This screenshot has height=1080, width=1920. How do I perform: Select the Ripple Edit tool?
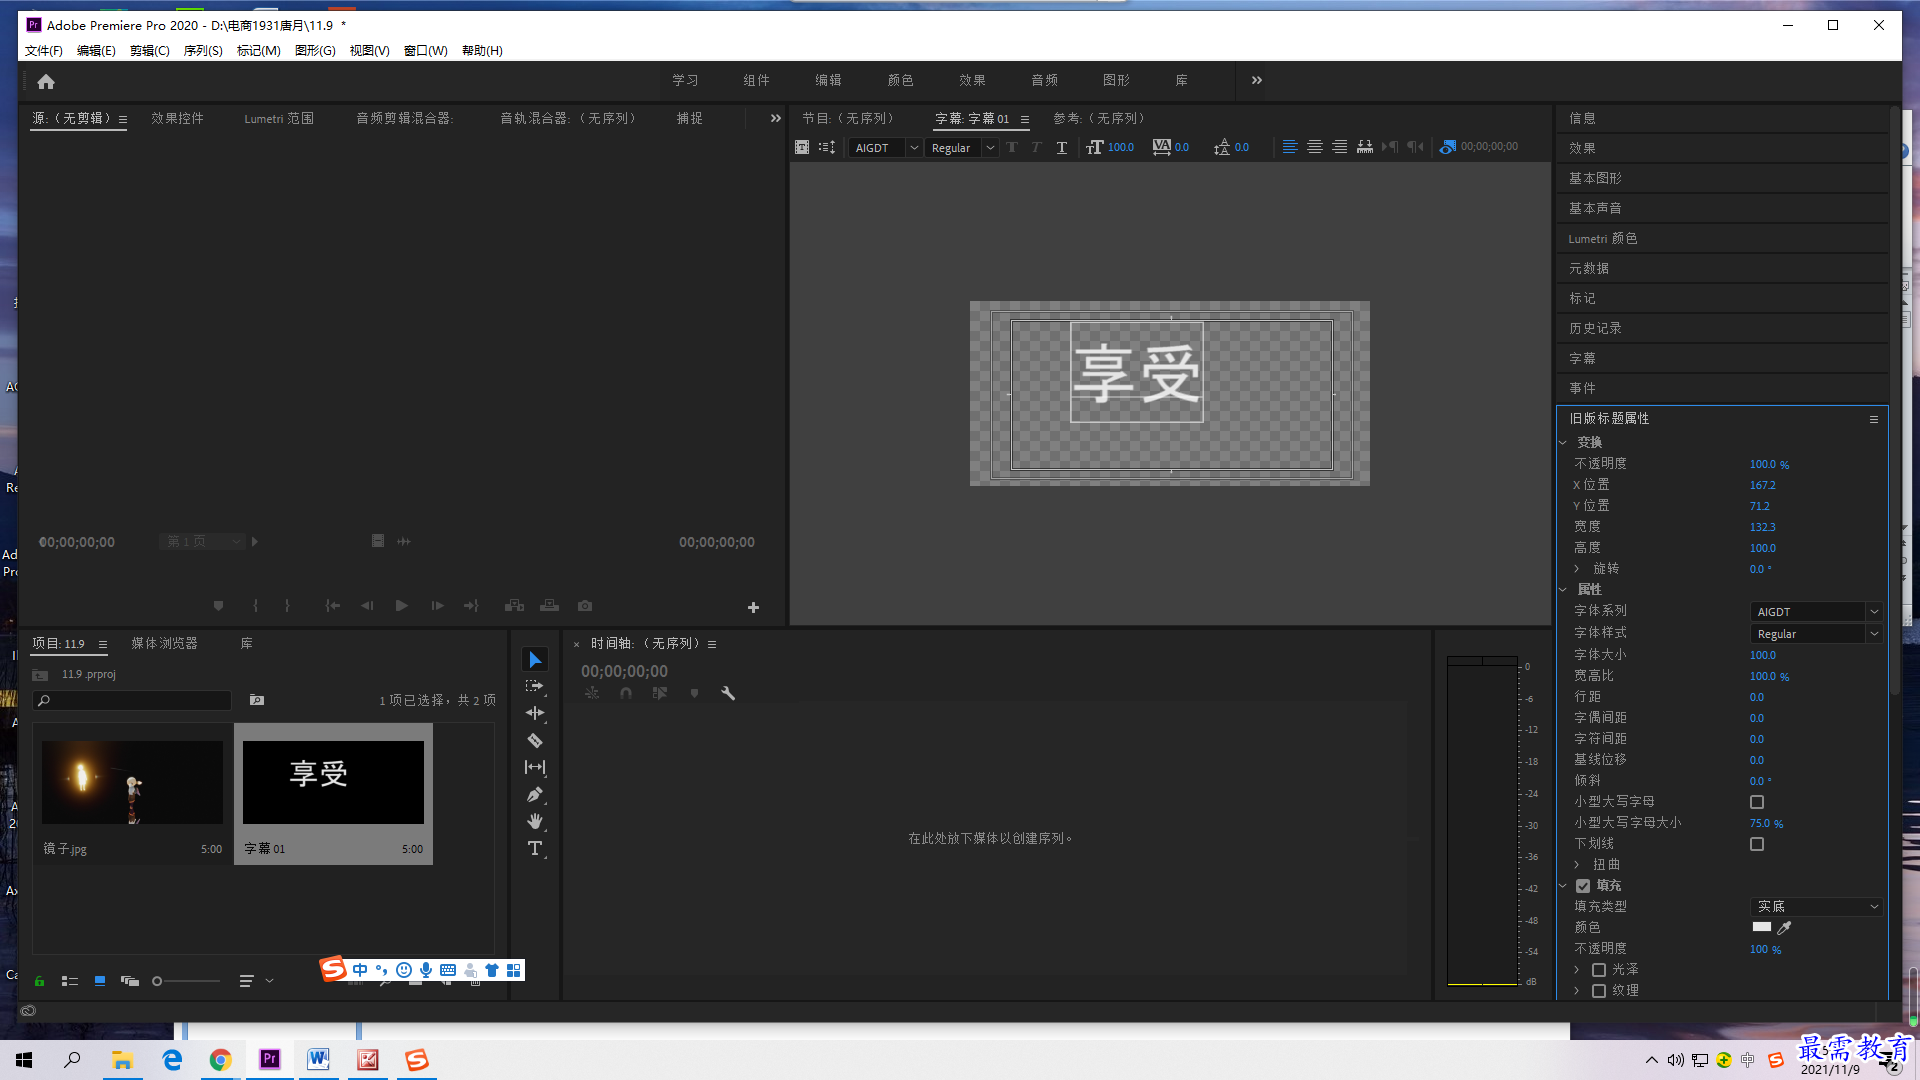[x=535, y=713]
